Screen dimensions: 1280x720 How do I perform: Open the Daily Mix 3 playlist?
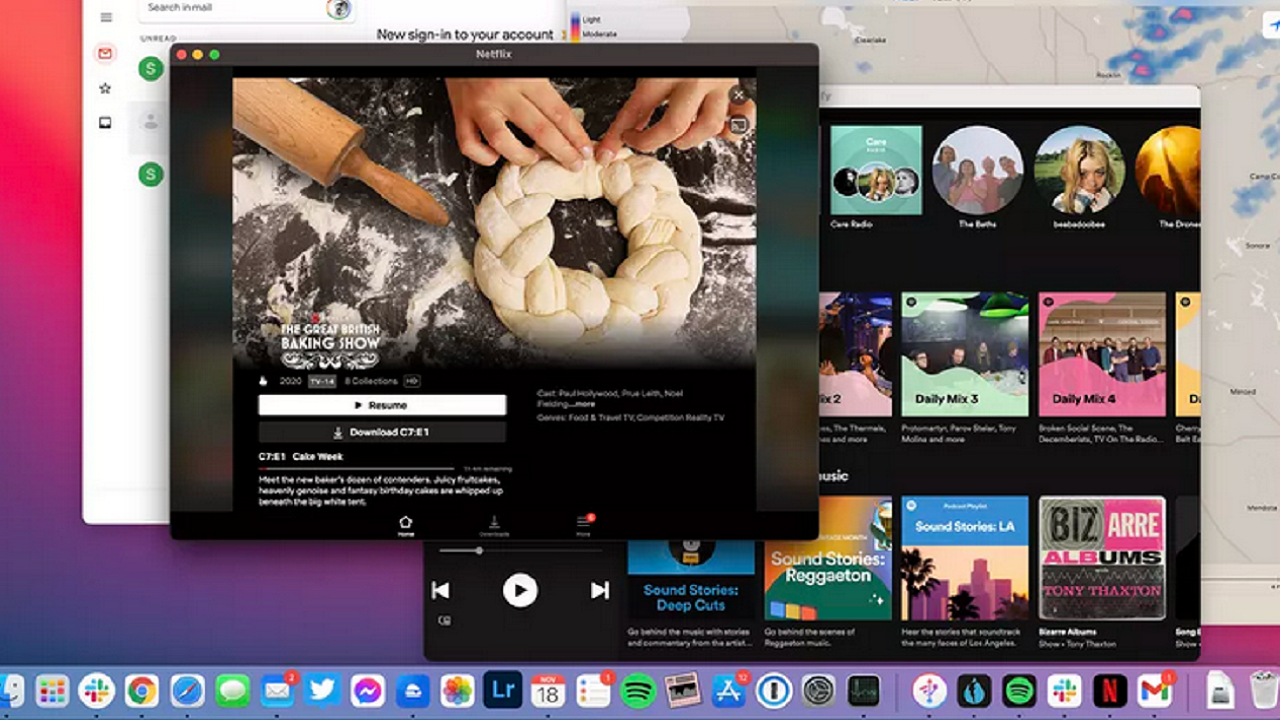pyautogui.click(x=965, y=354)
